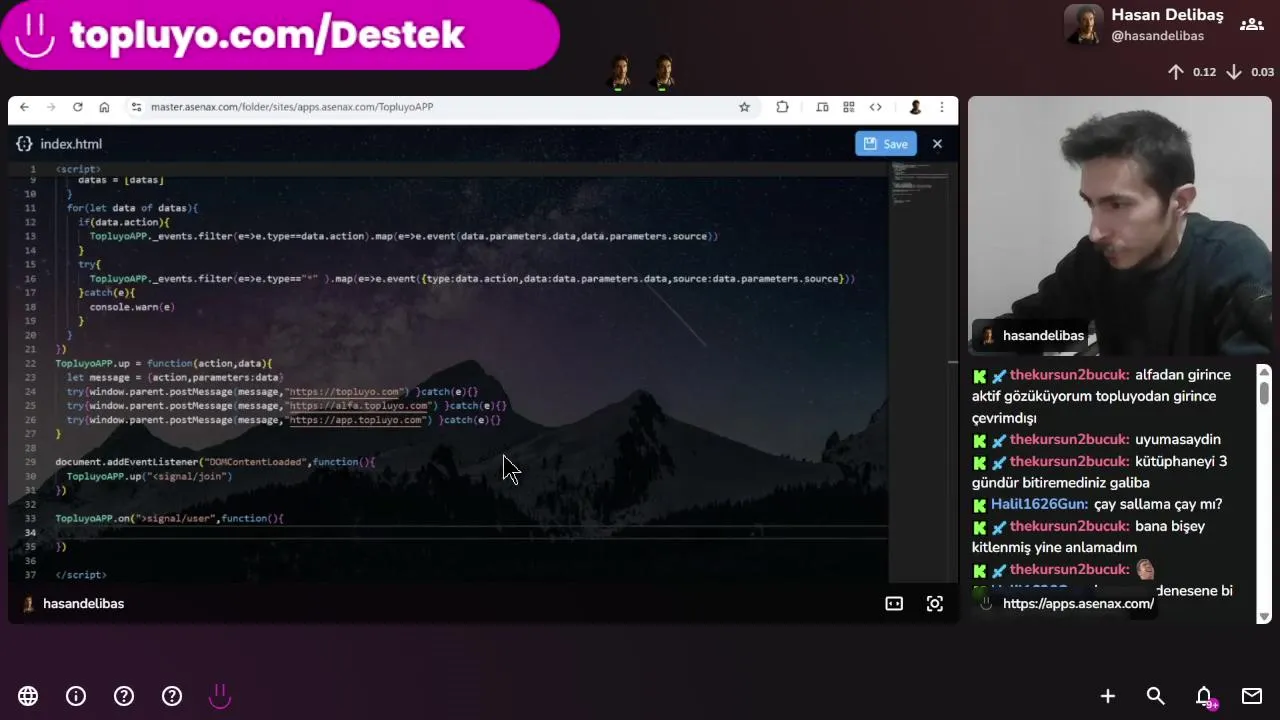This screenshot has width=1280, height=720.
Task: Click the topluyo.com/Destek banner
Action: [280, 35]
